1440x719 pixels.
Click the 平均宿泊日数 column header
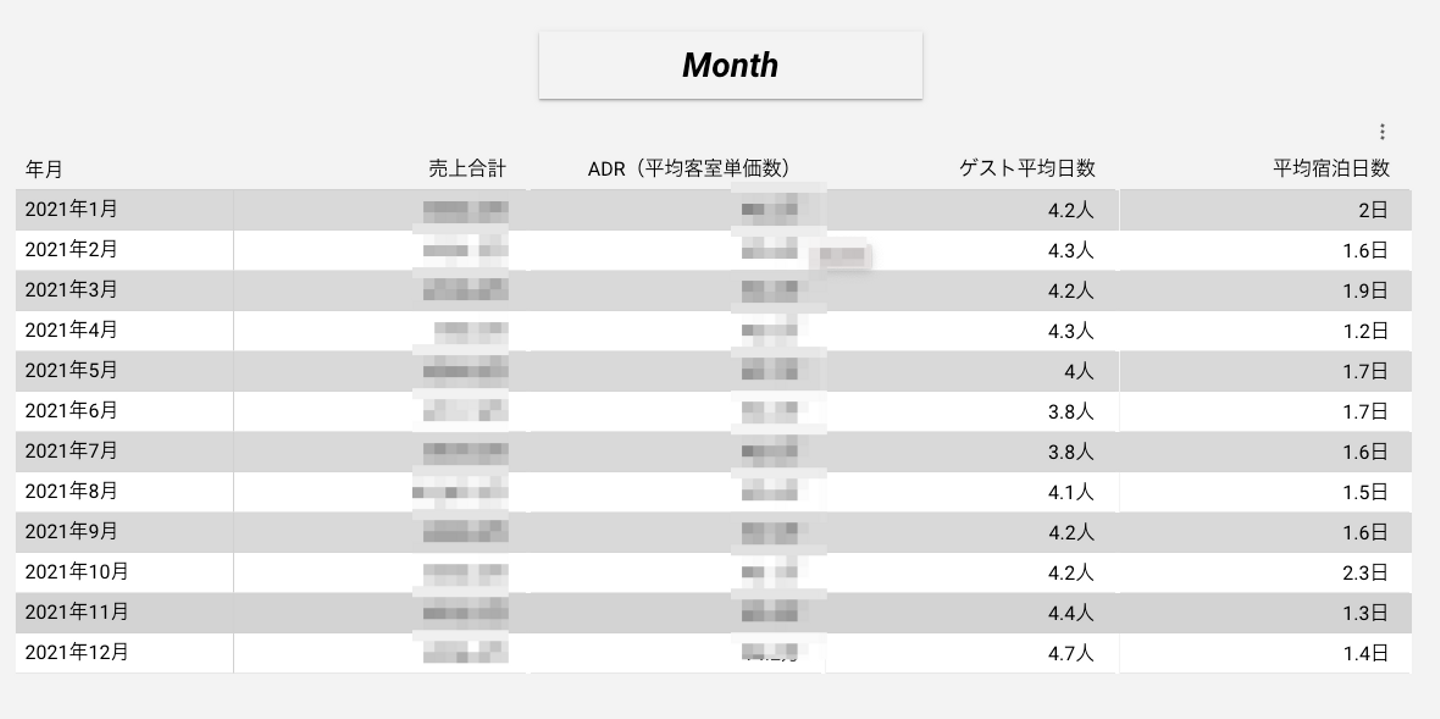click(1331, 169)
